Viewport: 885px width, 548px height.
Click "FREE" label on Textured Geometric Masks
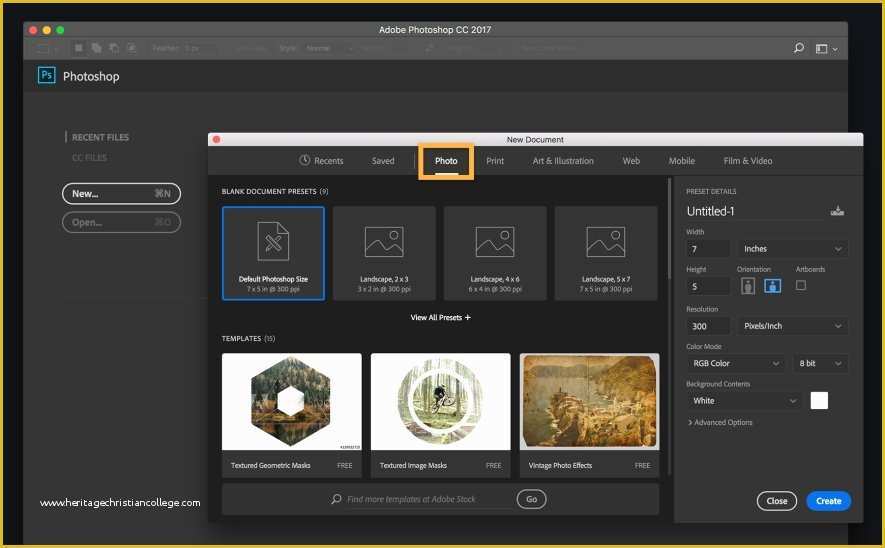point(344,466)
